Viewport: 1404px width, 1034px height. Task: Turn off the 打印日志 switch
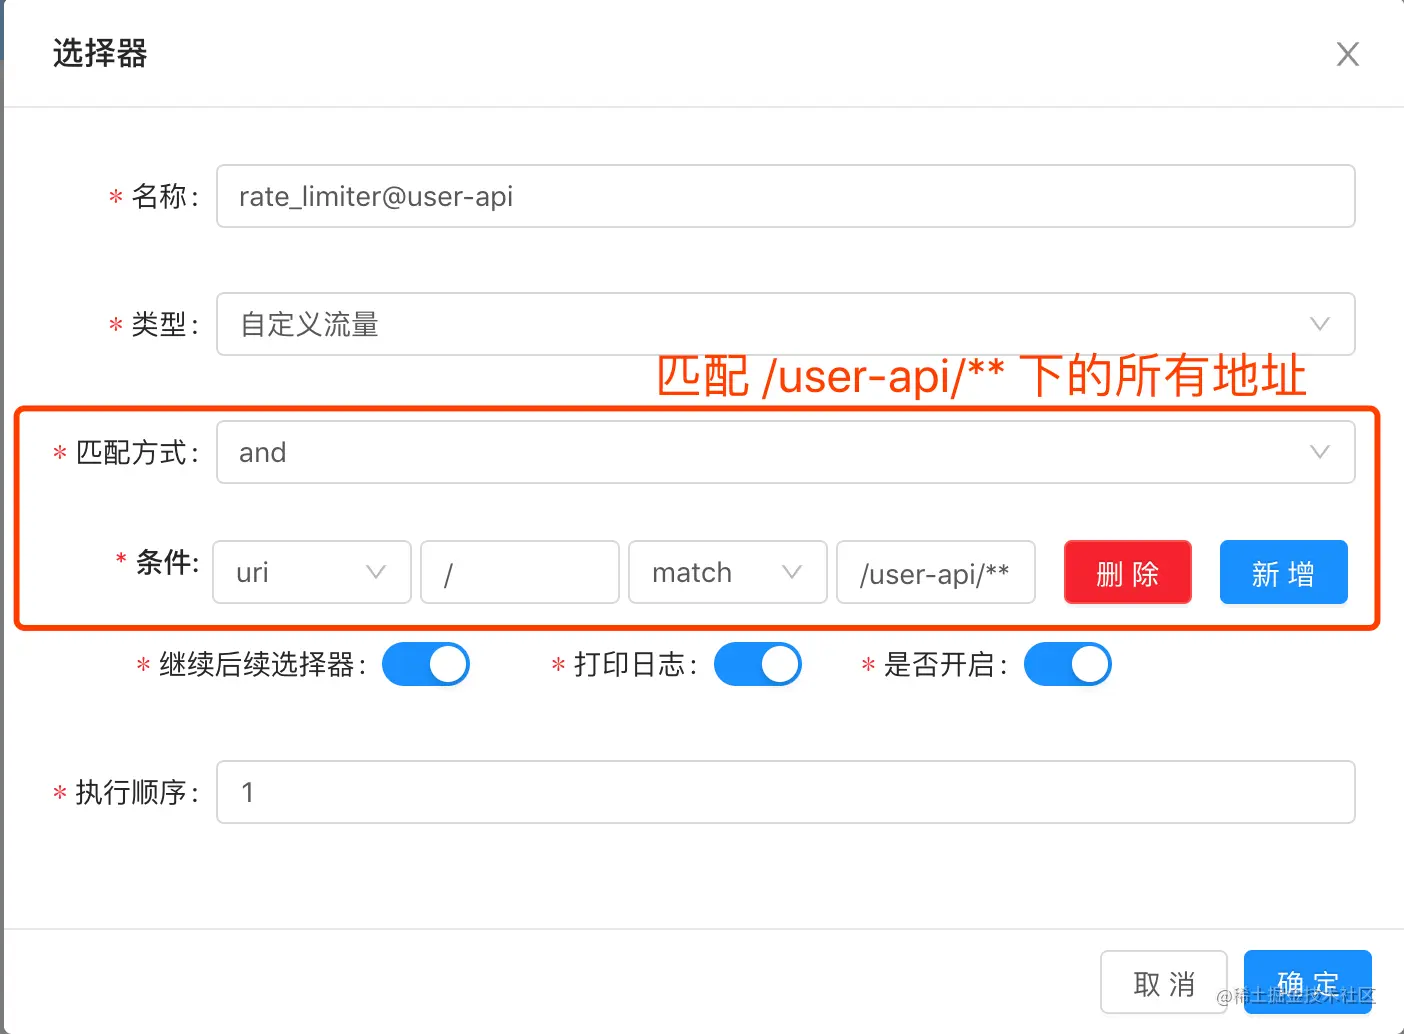coord(757,663)
